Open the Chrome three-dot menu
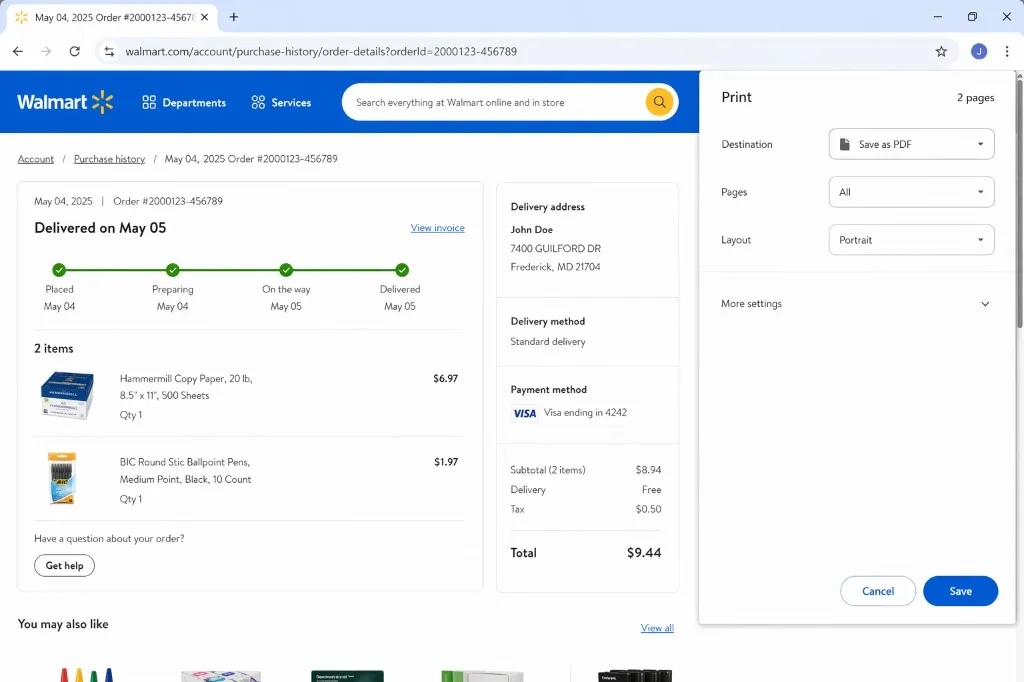This screenshot has height=682, width=1024. 1005,50
